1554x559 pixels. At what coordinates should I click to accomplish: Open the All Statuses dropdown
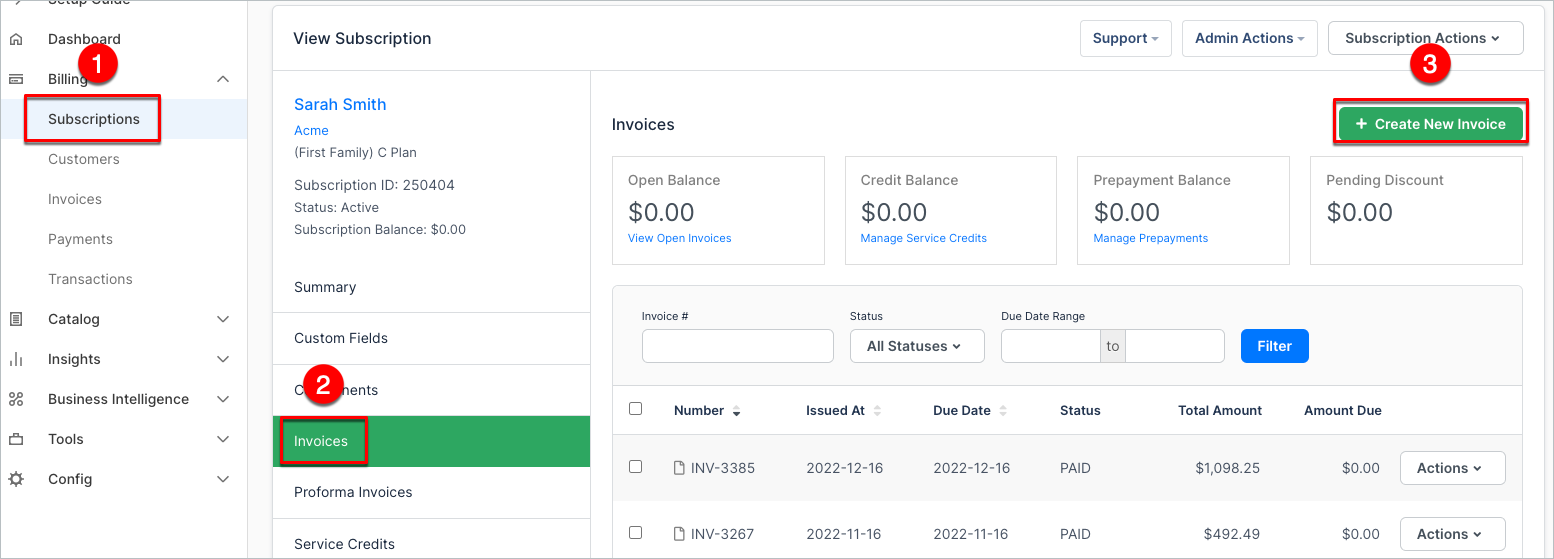[x=916, y=346]
